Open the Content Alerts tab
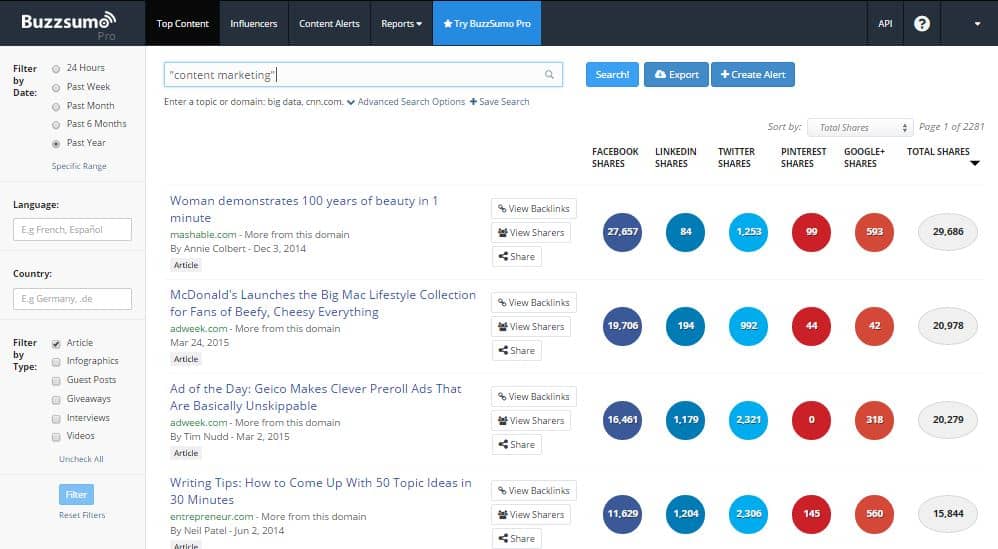This screenshot has height=549, width=998. [329, 24]
